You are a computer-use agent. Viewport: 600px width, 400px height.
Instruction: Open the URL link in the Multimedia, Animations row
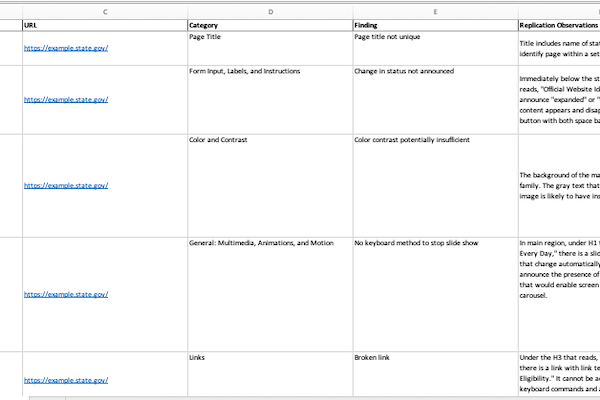(66, 294)
